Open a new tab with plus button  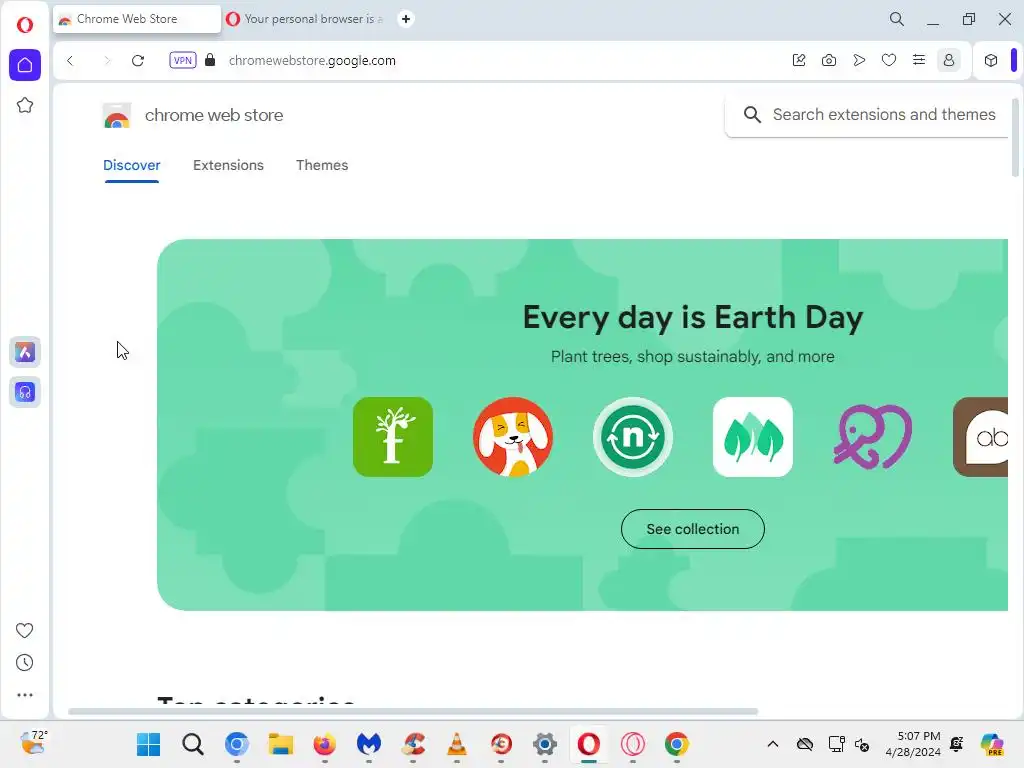click(x=406, y=19)
